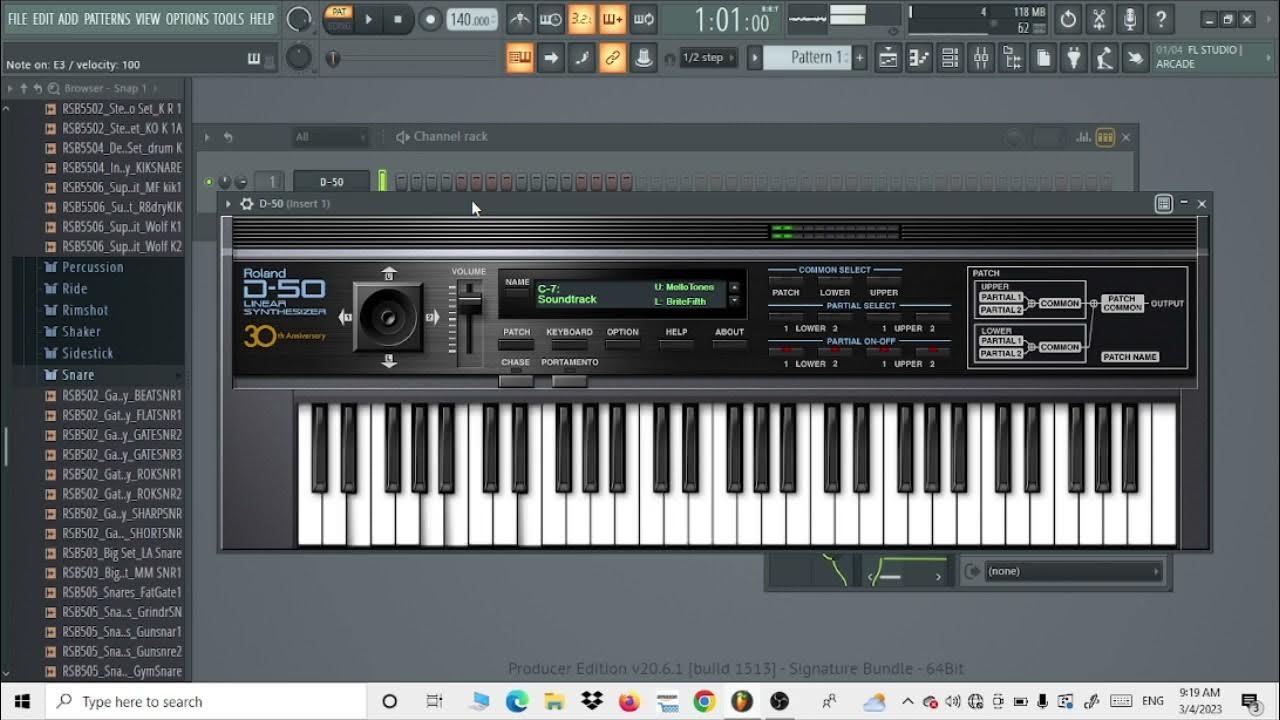Open the question mark help icon
Viewport: 1280px width, 720px height.
click(x=1161, y=19)
